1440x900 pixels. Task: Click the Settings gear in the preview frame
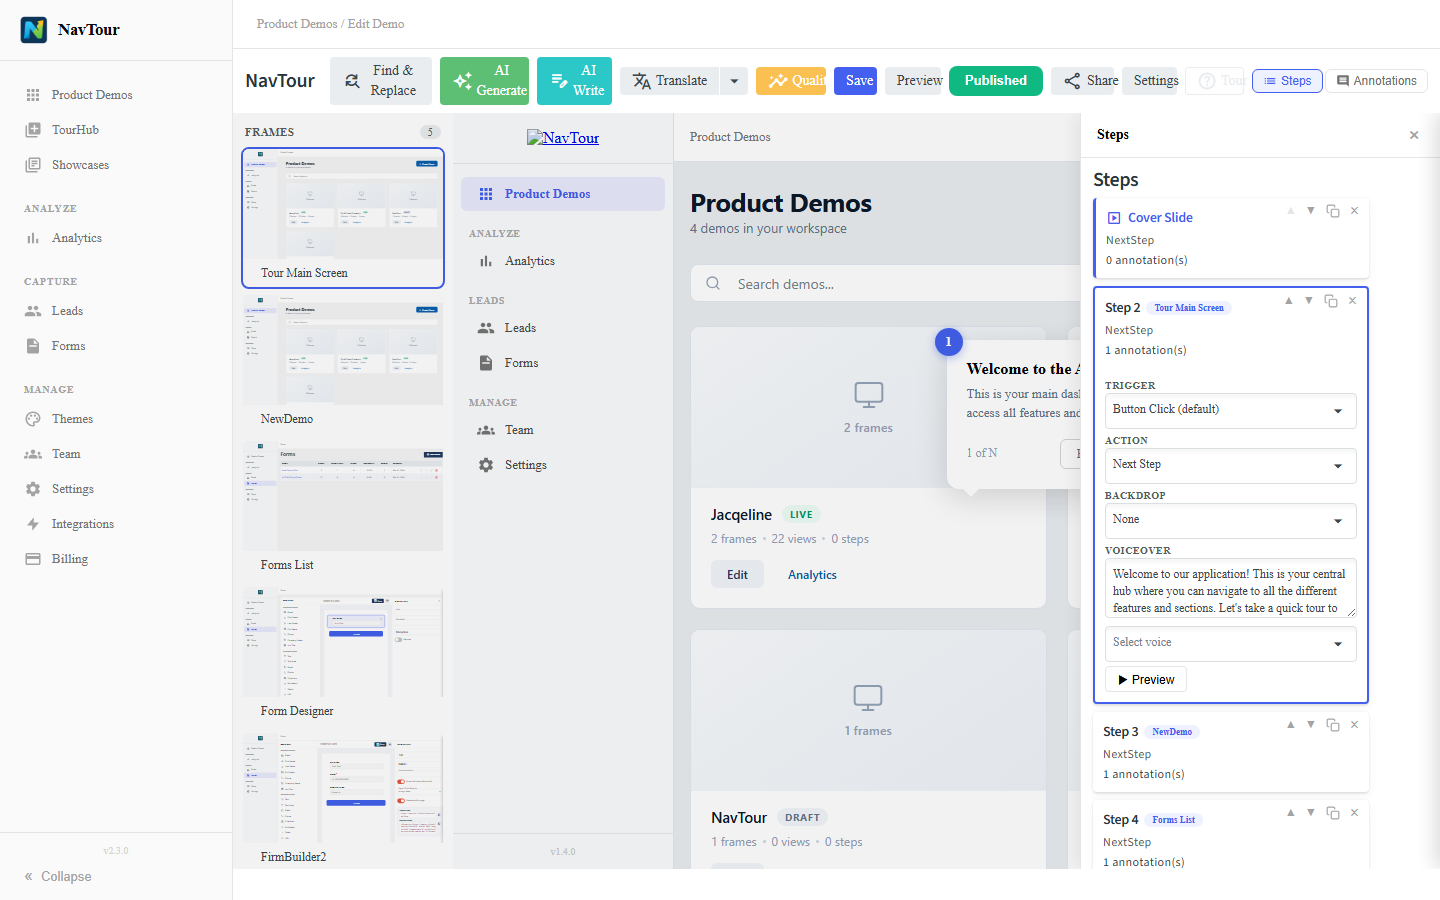486,465
